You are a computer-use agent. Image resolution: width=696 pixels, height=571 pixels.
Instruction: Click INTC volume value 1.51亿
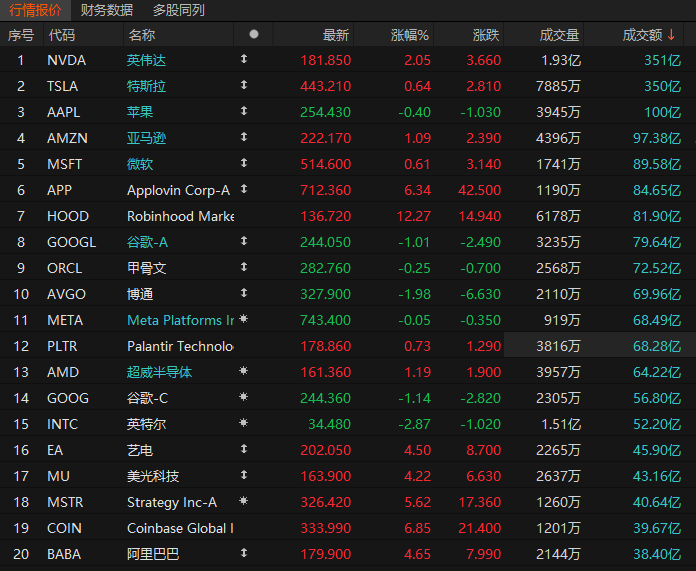tap(561, 424)
